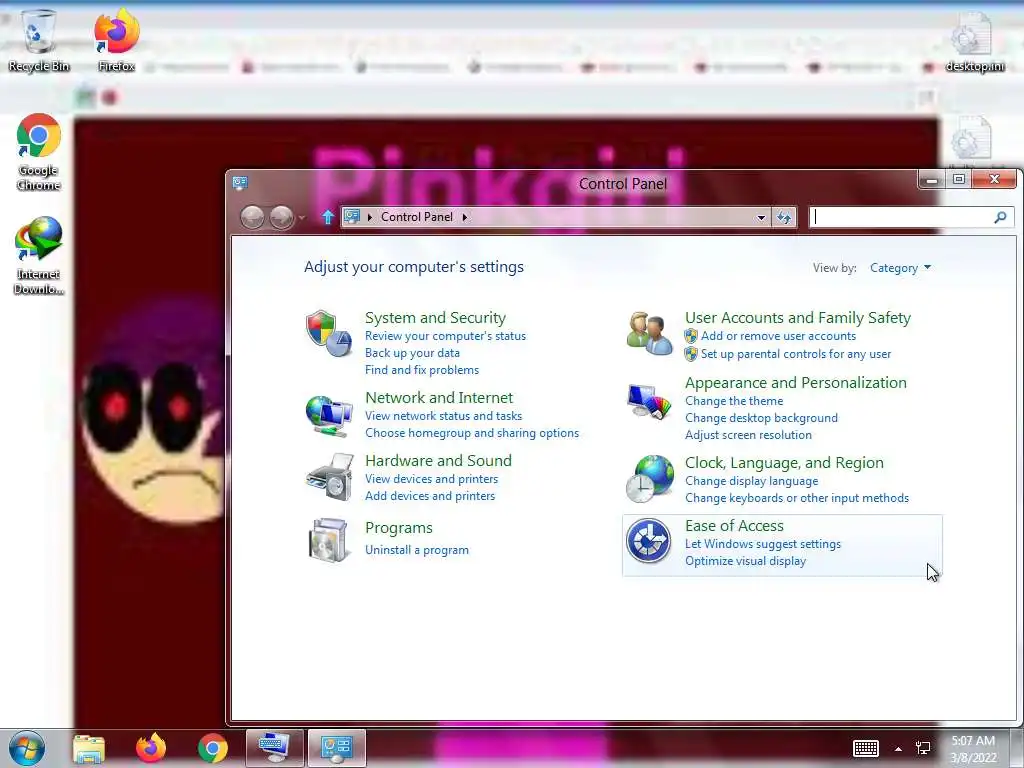Click Let Windows suggest settings

[x=762, y=544]
